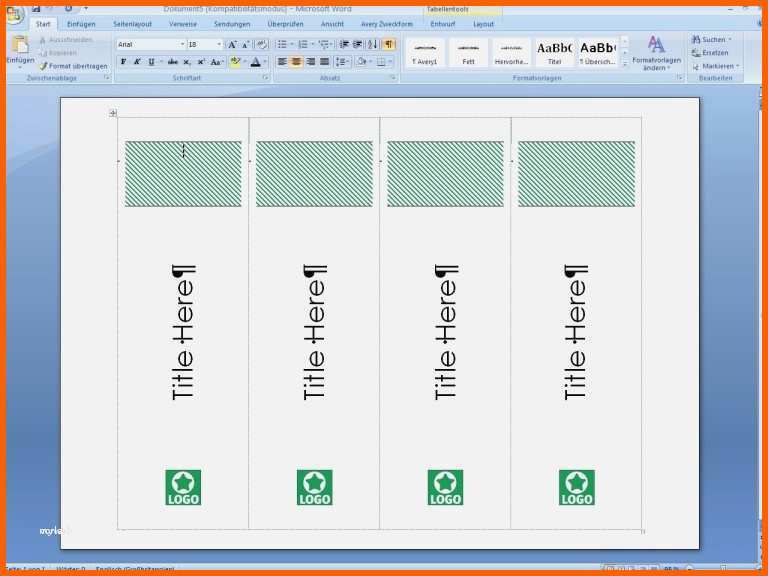
Task: Click the Einfügen paste icon
Action: [19, 47]
